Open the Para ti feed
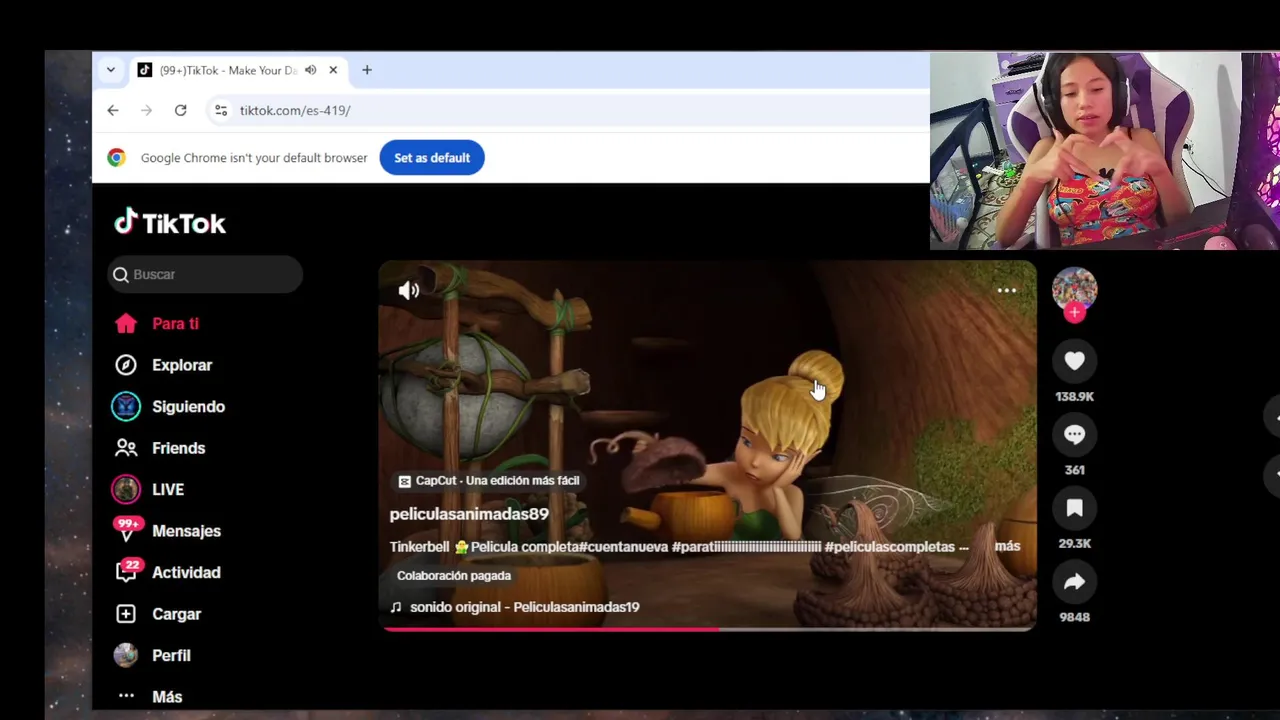Viewport: 1280px width, 720px height. pyautogui.click(x=175, y=324)
